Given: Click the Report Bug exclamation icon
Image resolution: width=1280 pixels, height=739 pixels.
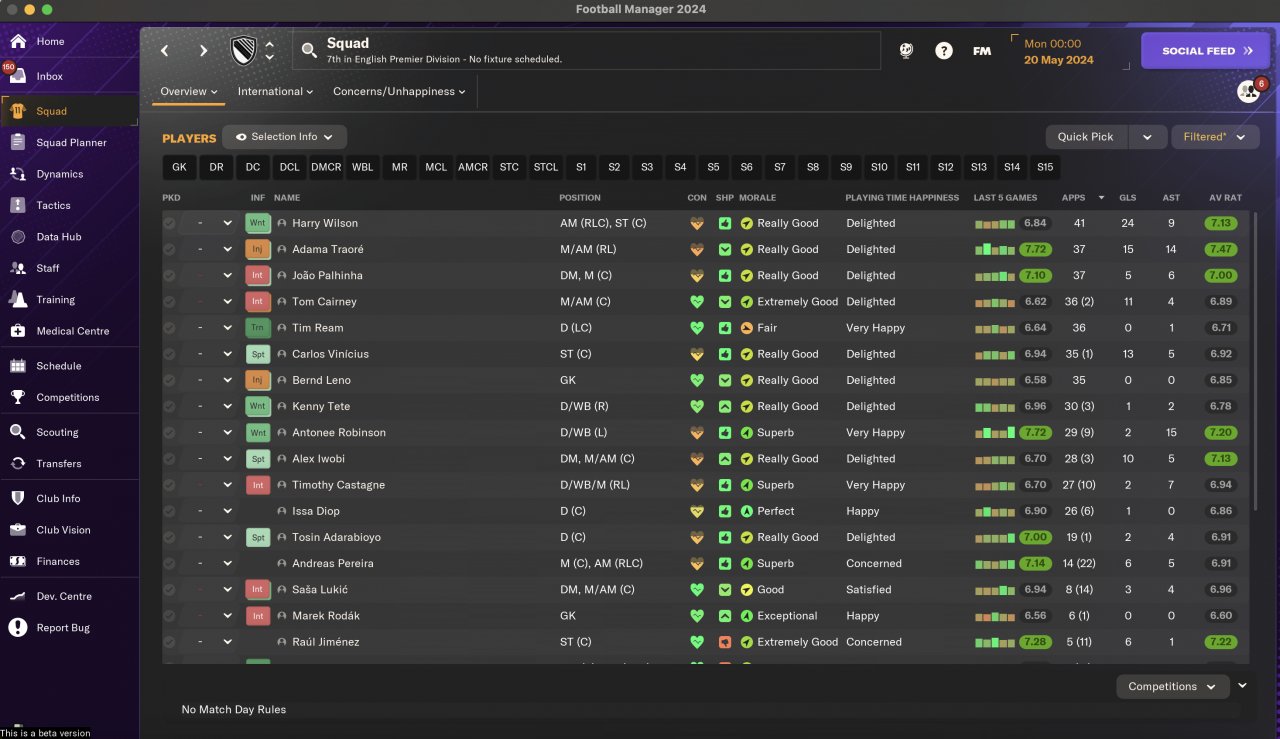Looking at the screenshot, I should pos(18,628).
